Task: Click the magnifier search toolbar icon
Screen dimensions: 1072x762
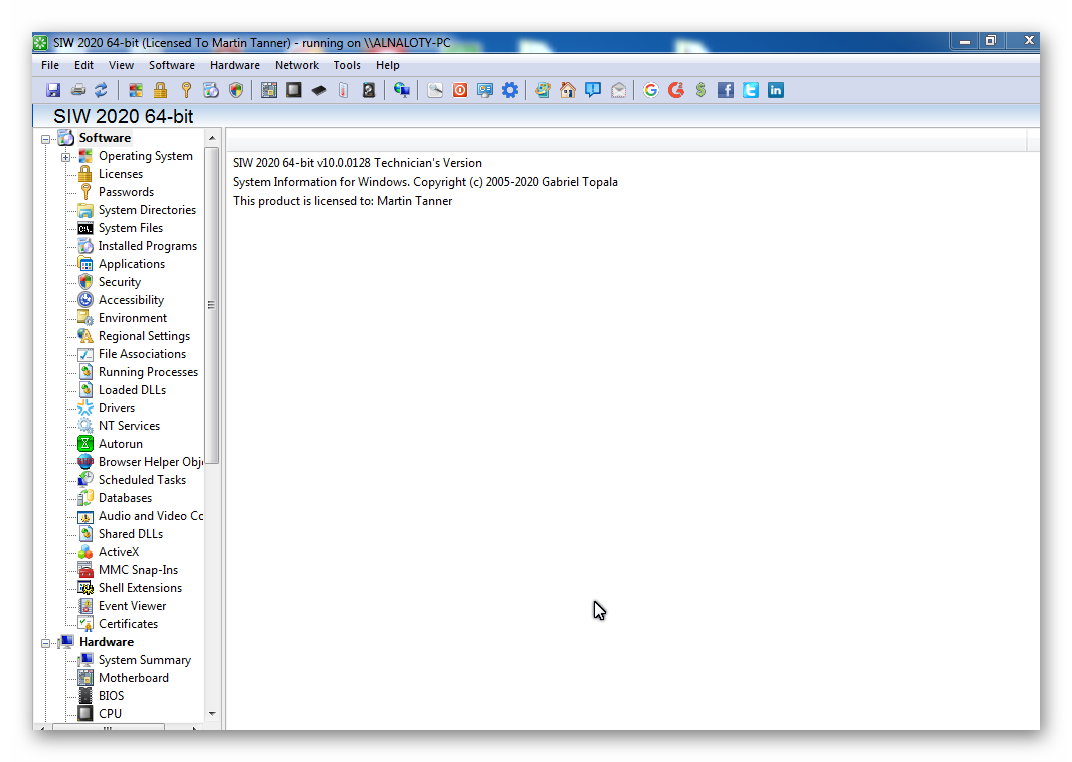Action: [x=435, y=90]
